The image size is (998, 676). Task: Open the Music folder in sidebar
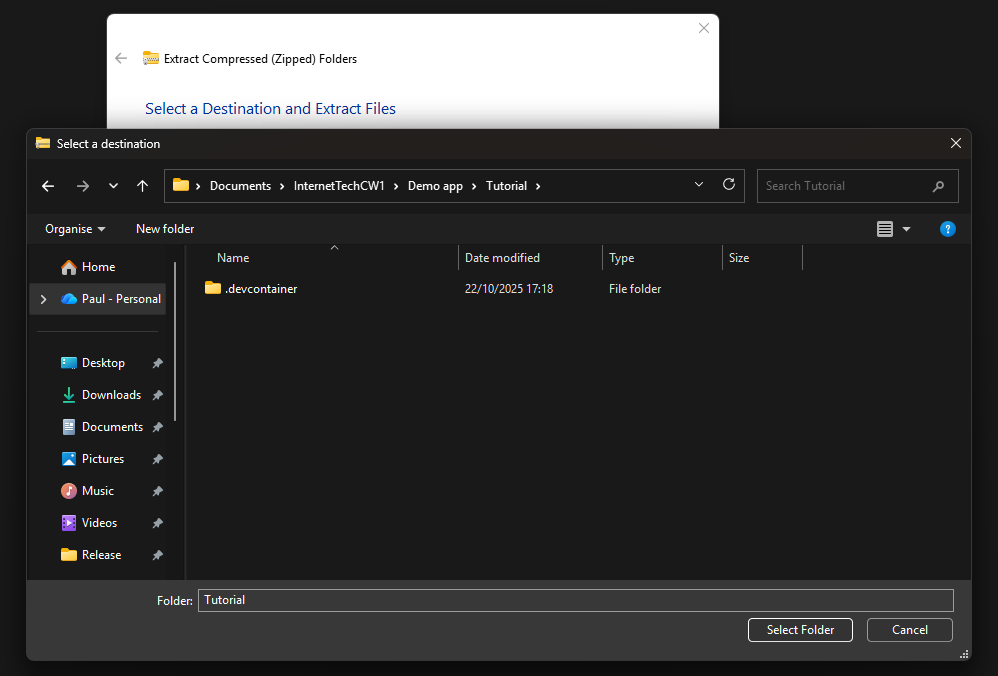97,491
